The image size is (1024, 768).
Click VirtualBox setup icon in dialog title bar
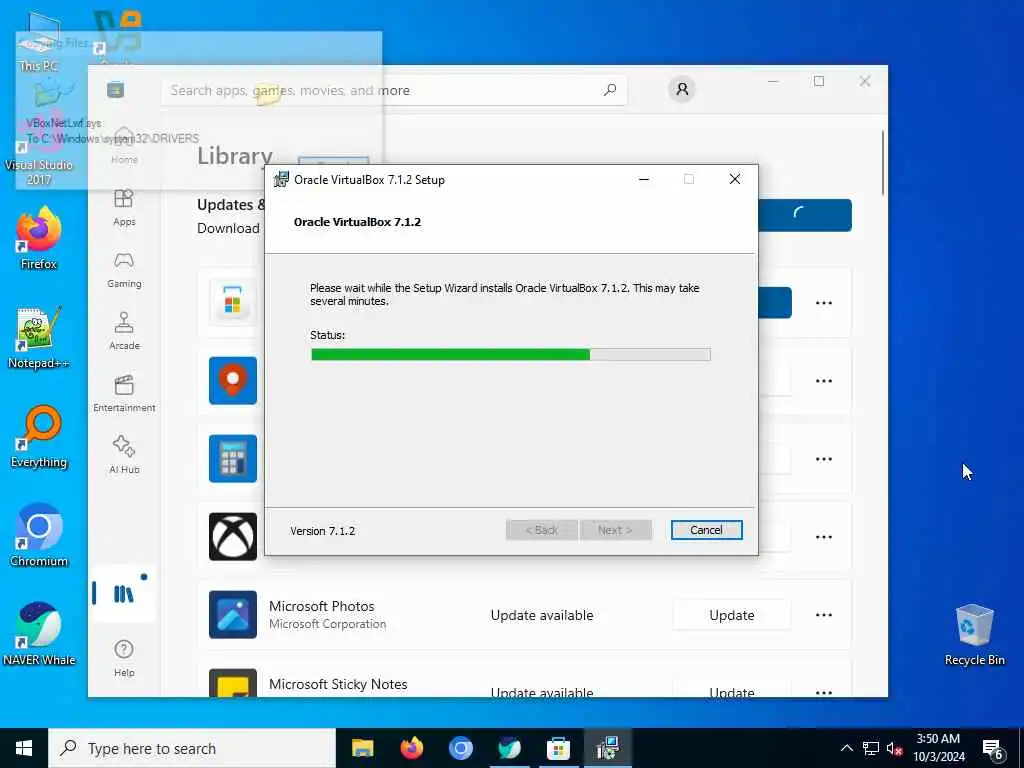point(281,180)
